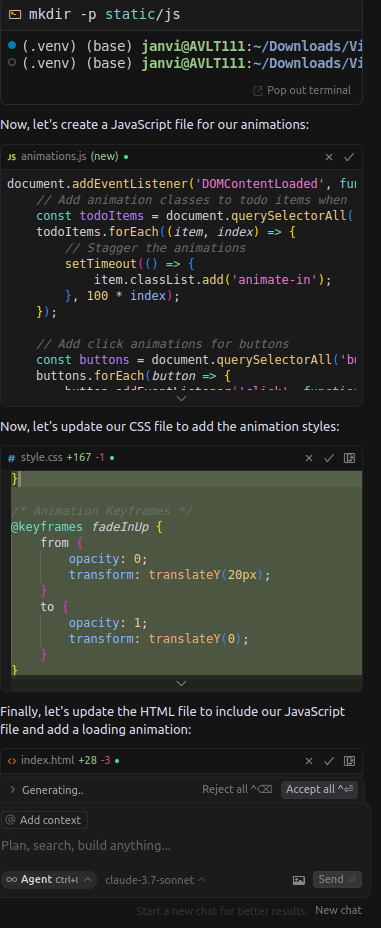Accept the animations.js new file change
The width and height of the screenshot is (381, 928).
[x=349, y=157]
